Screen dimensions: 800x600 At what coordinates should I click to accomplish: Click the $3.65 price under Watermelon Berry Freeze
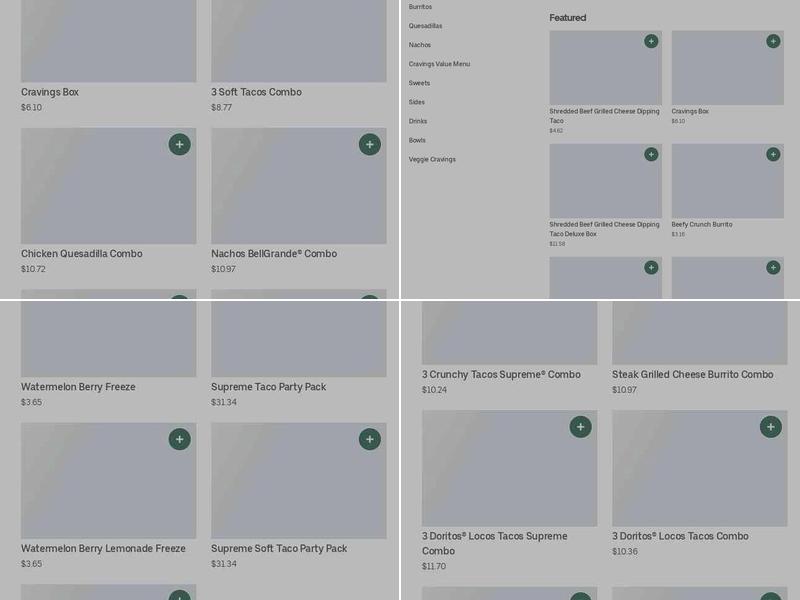[x=32, y=402]
